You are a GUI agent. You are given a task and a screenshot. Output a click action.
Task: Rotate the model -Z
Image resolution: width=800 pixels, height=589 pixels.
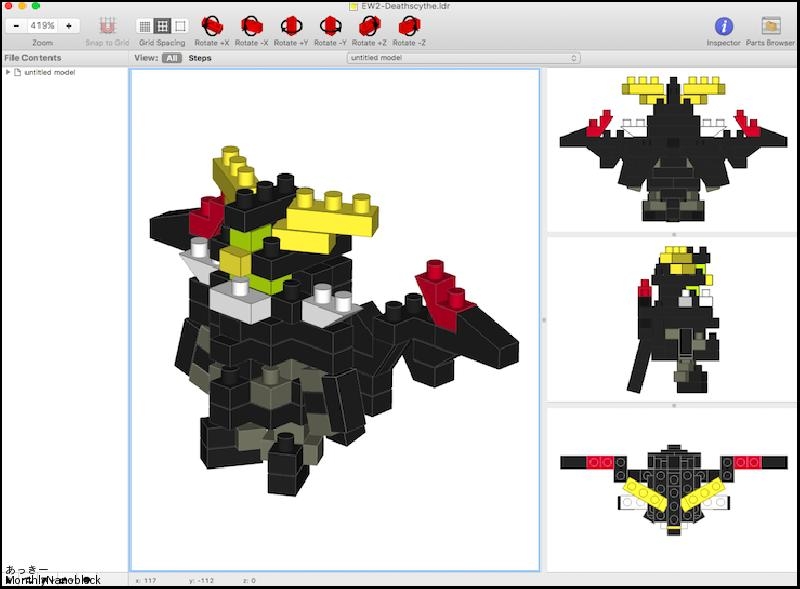tap(409, 26)
